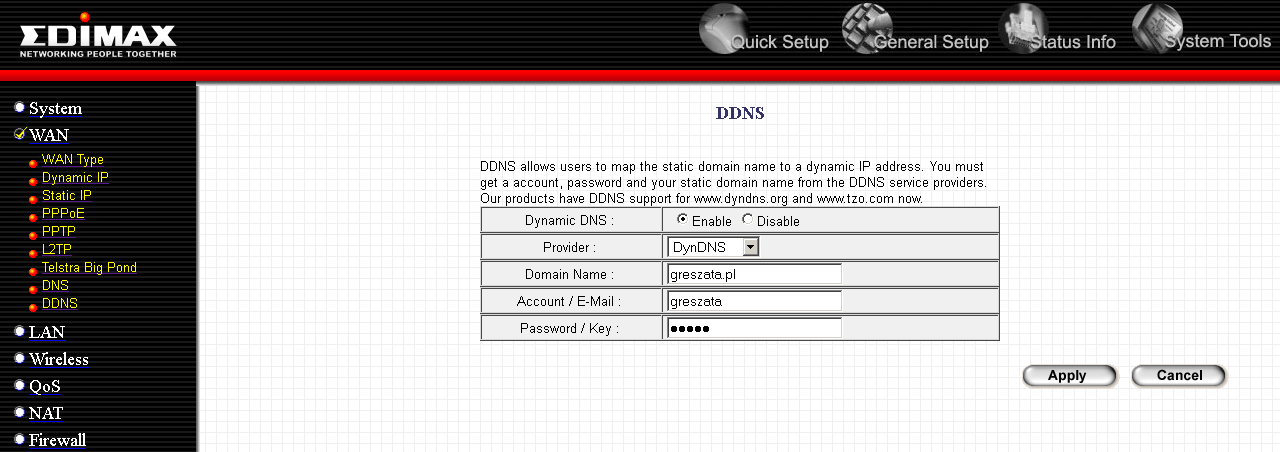Collapse the WAN section in sidebar
The image size is (1280, 452).
click(49, 135)
